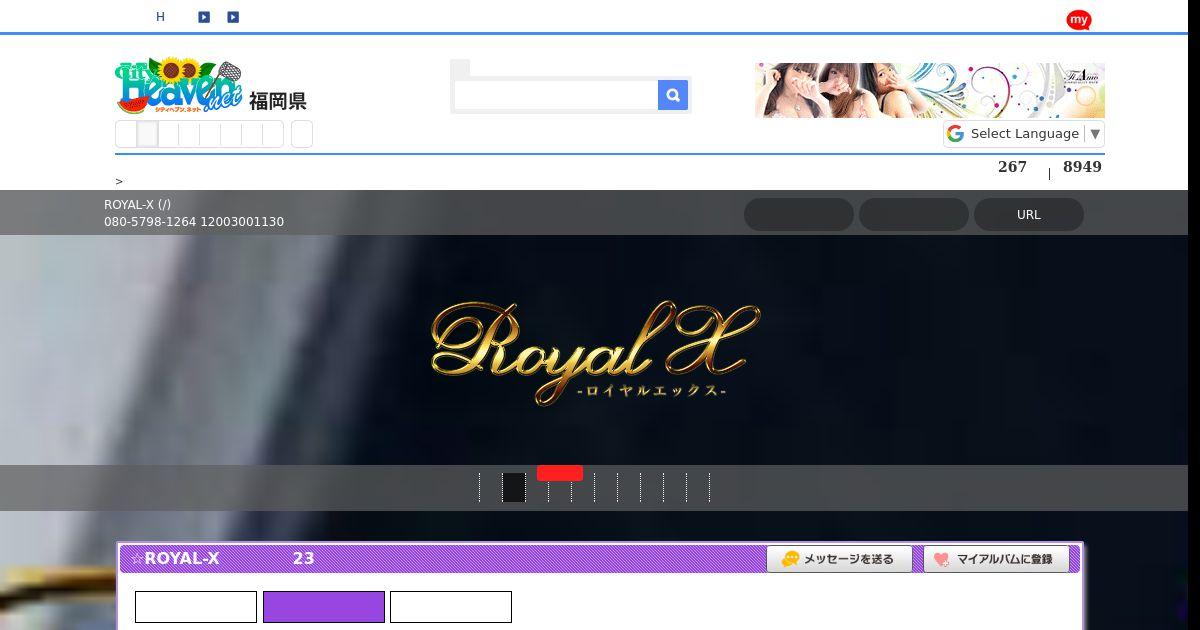Focus the search text field
The image size is (1200, 630).
(x=556, y=95)
